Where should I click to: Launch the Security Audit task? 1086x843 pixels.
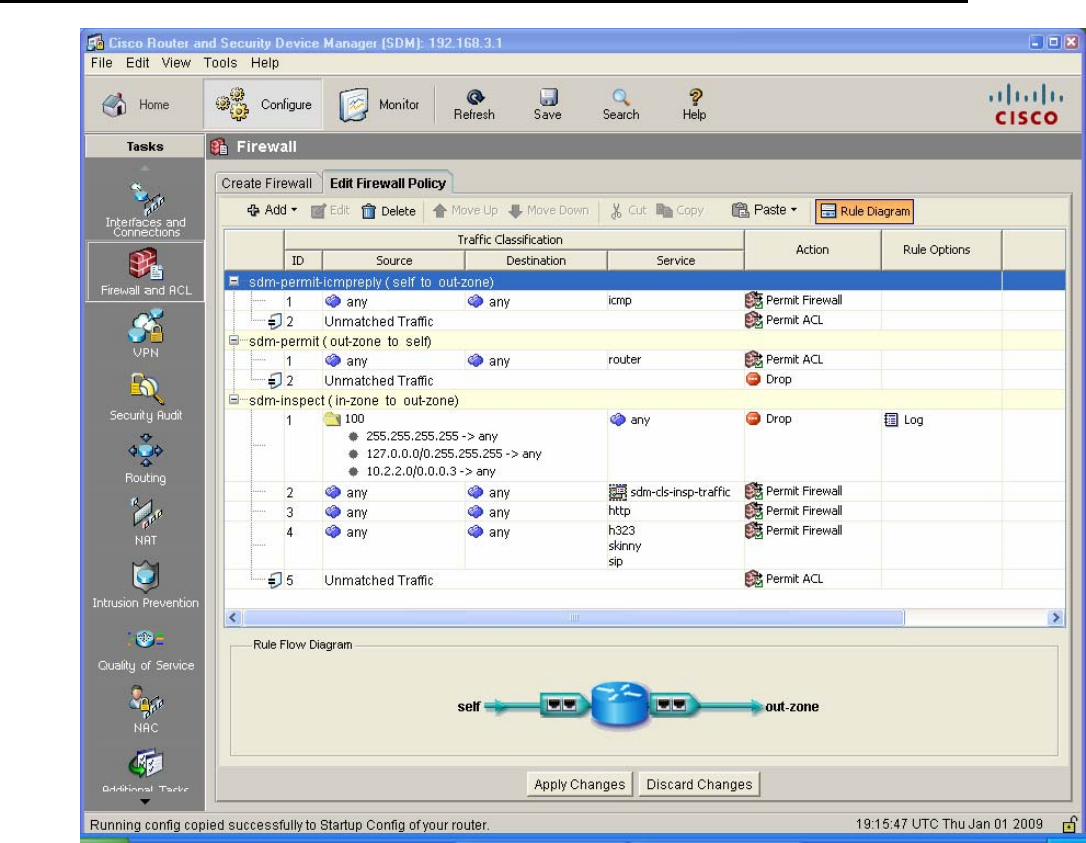pyautogui.click(x=145, y=397)
